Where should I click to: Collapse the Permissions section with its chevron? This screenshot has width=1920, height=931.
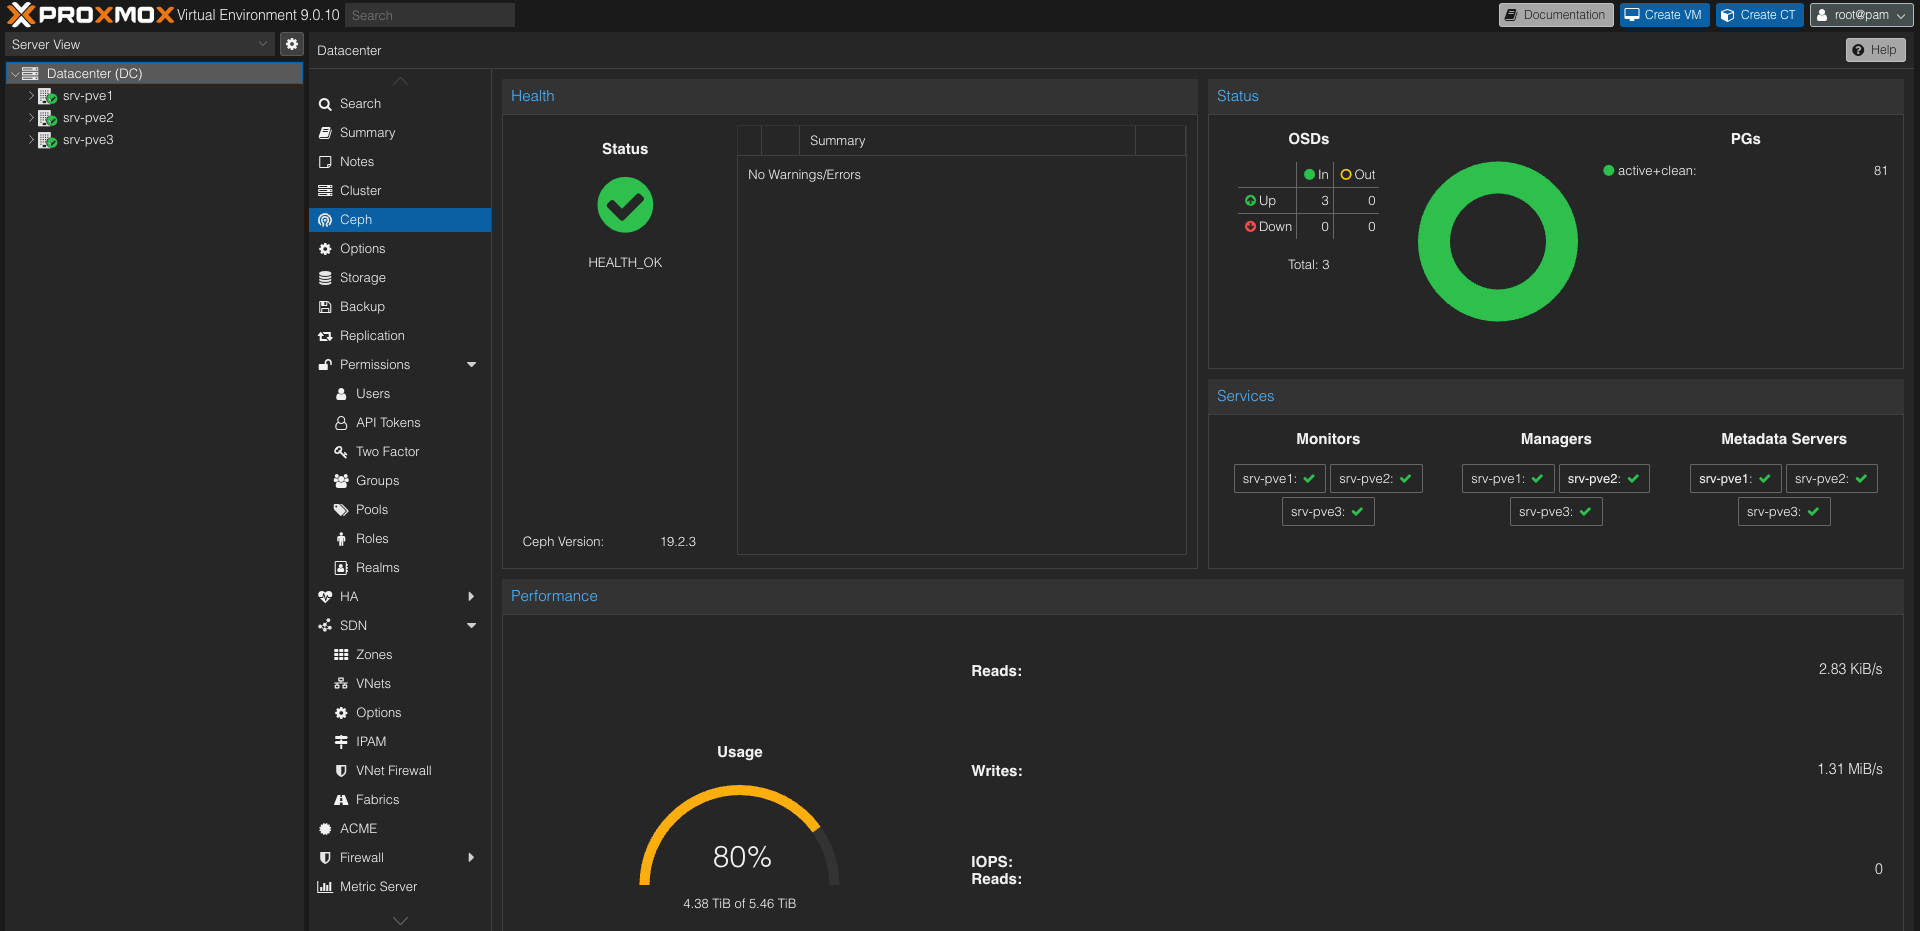pyautogui.click(x=471, y=364)
